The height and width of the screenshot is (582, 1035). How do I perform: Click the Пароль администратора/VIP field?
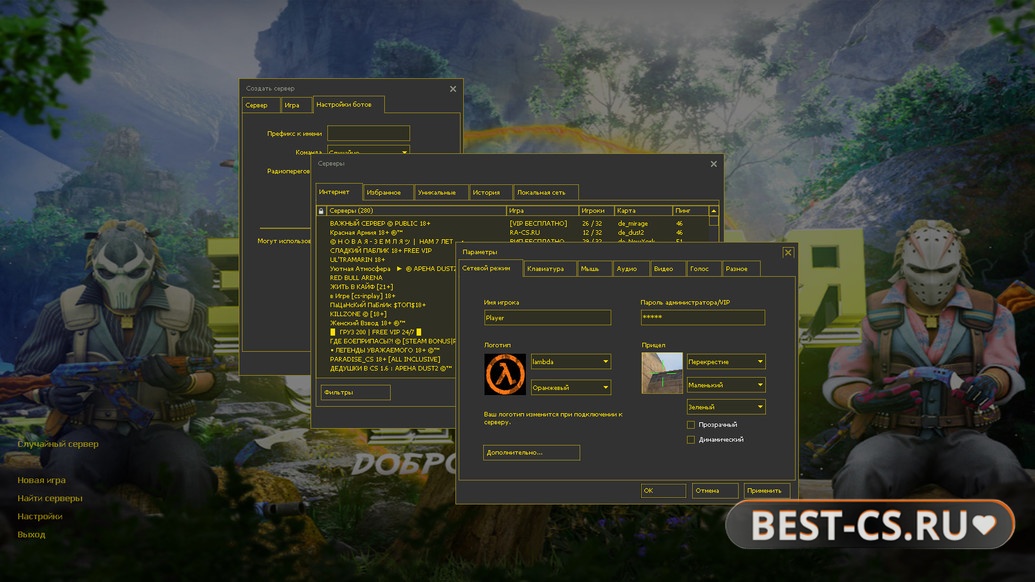[x=702, y=317]
